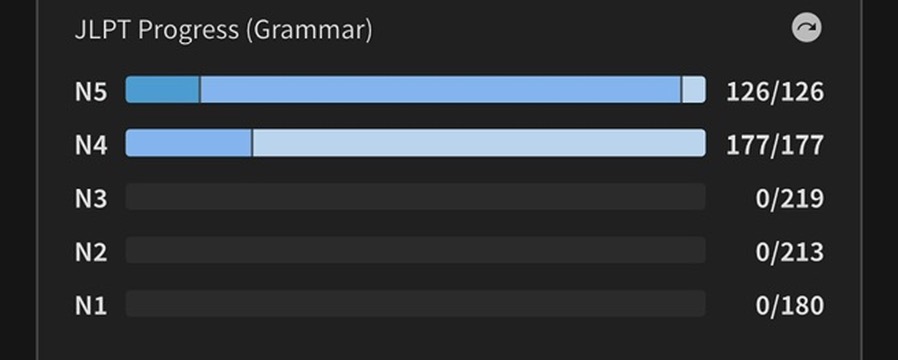Choose the N1 level label

pyautogui.click(x=91, y=305)
